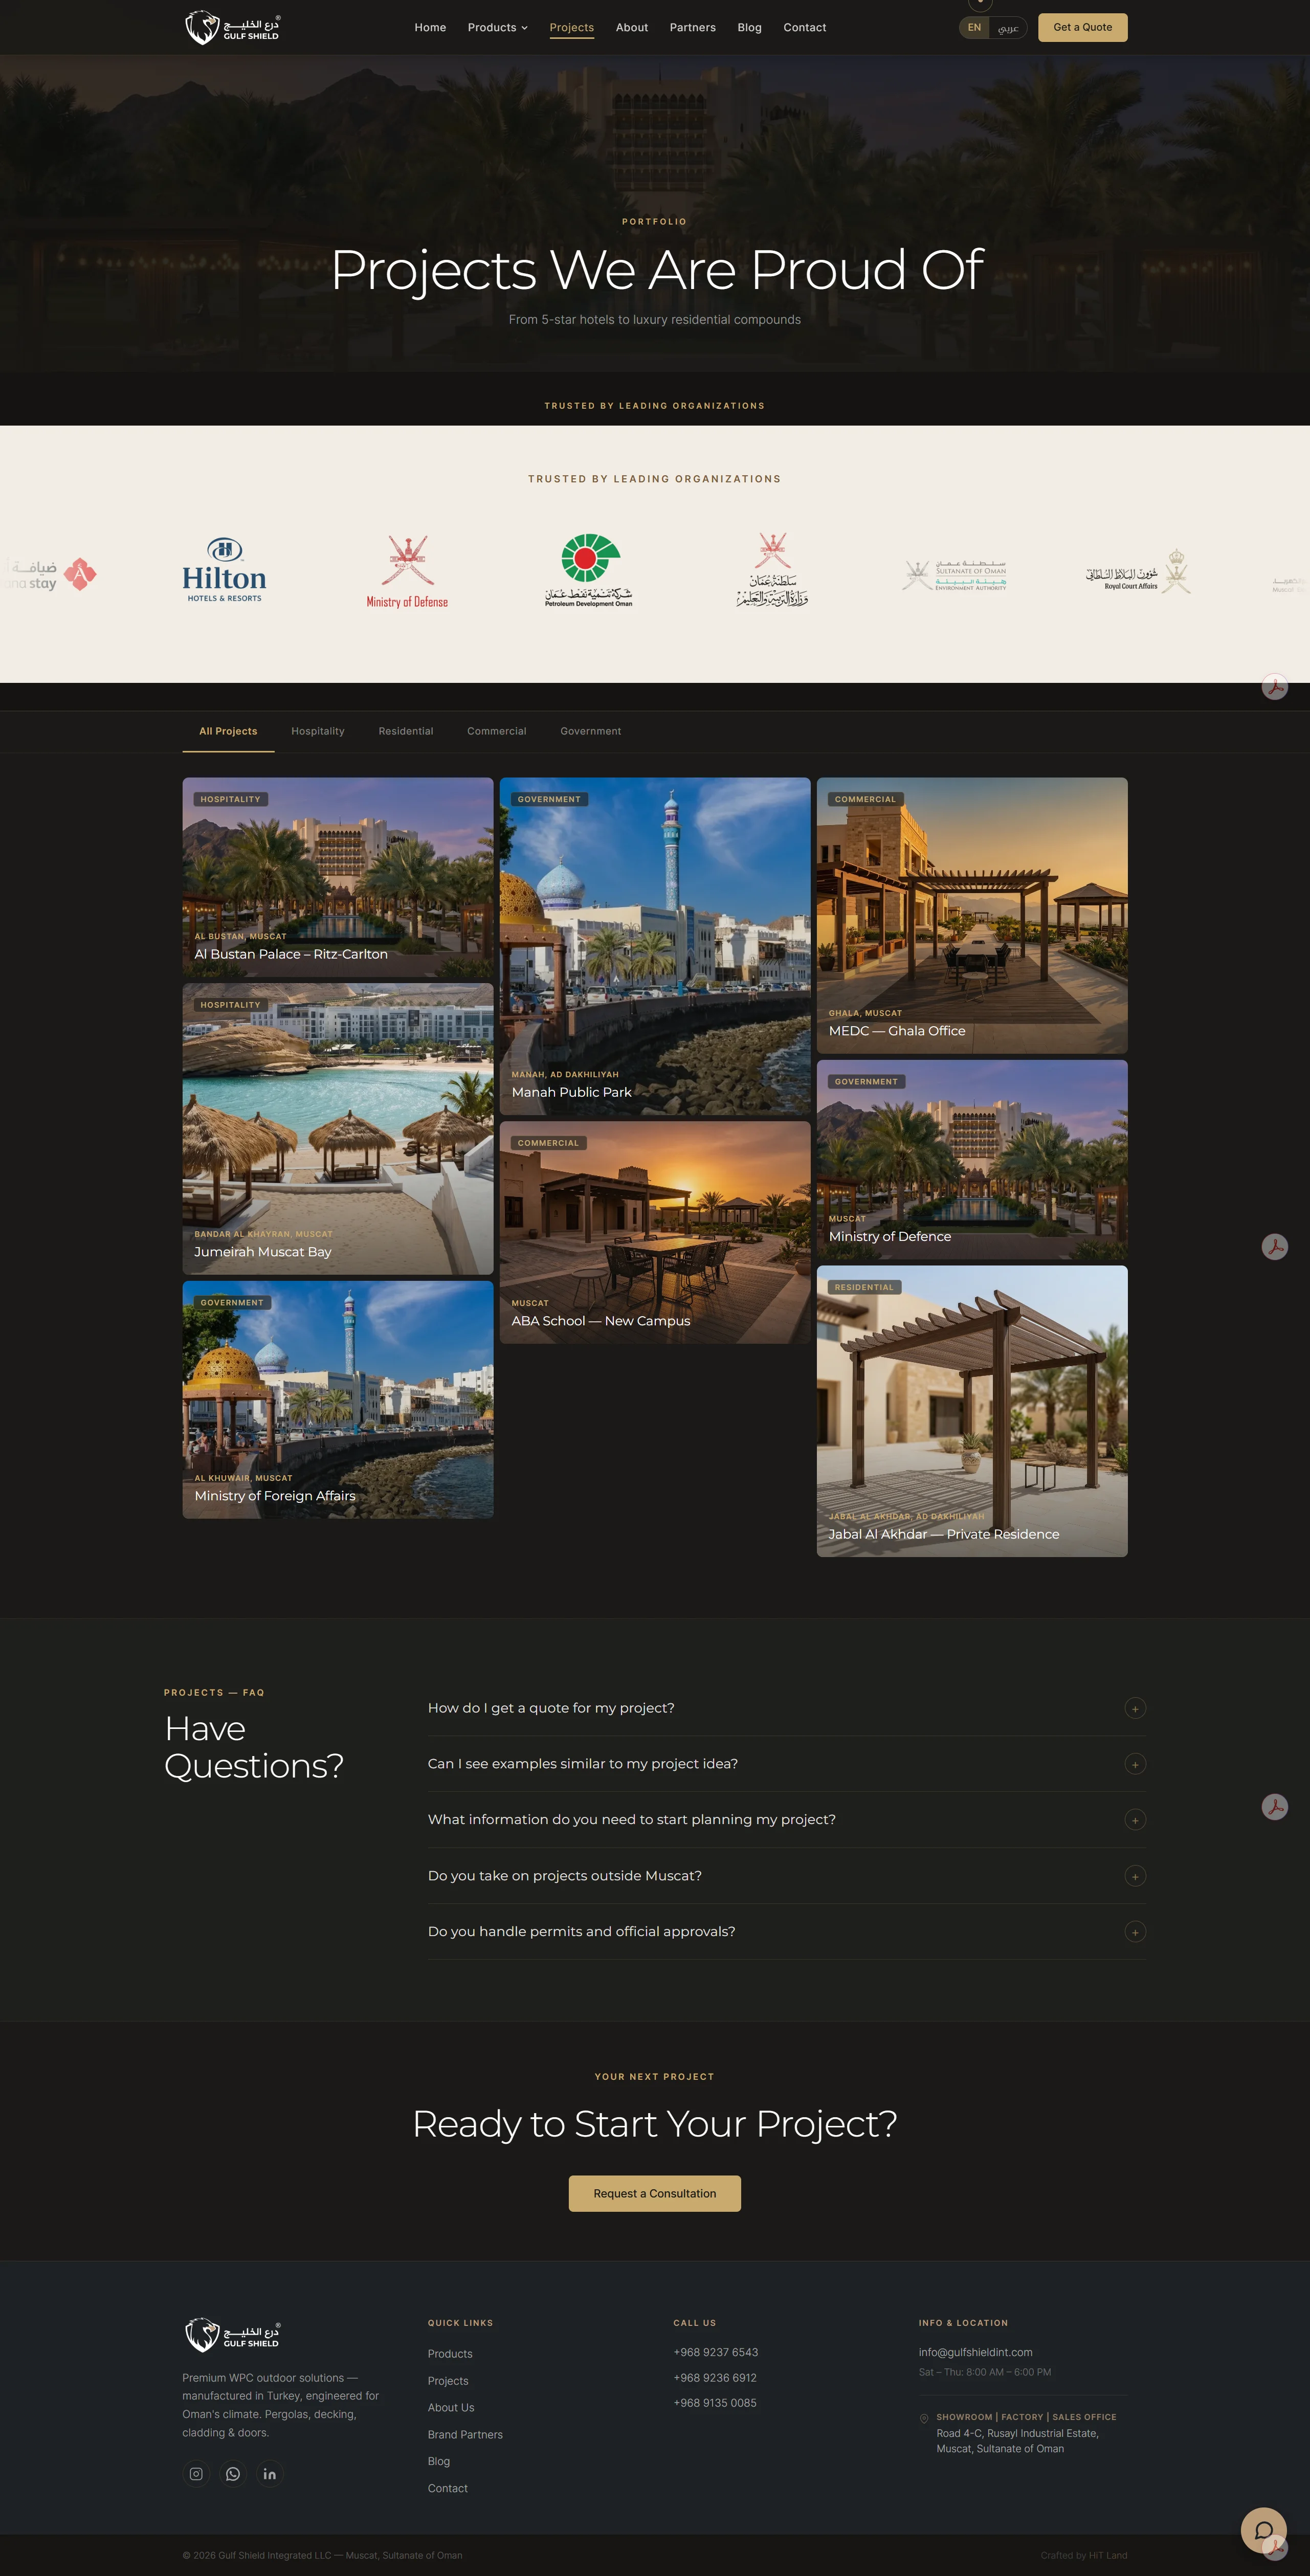Viewport: 1310px width, 2576px height.
Task: Call +968 9236 6912 from footer
Action: coord(715,2377)
